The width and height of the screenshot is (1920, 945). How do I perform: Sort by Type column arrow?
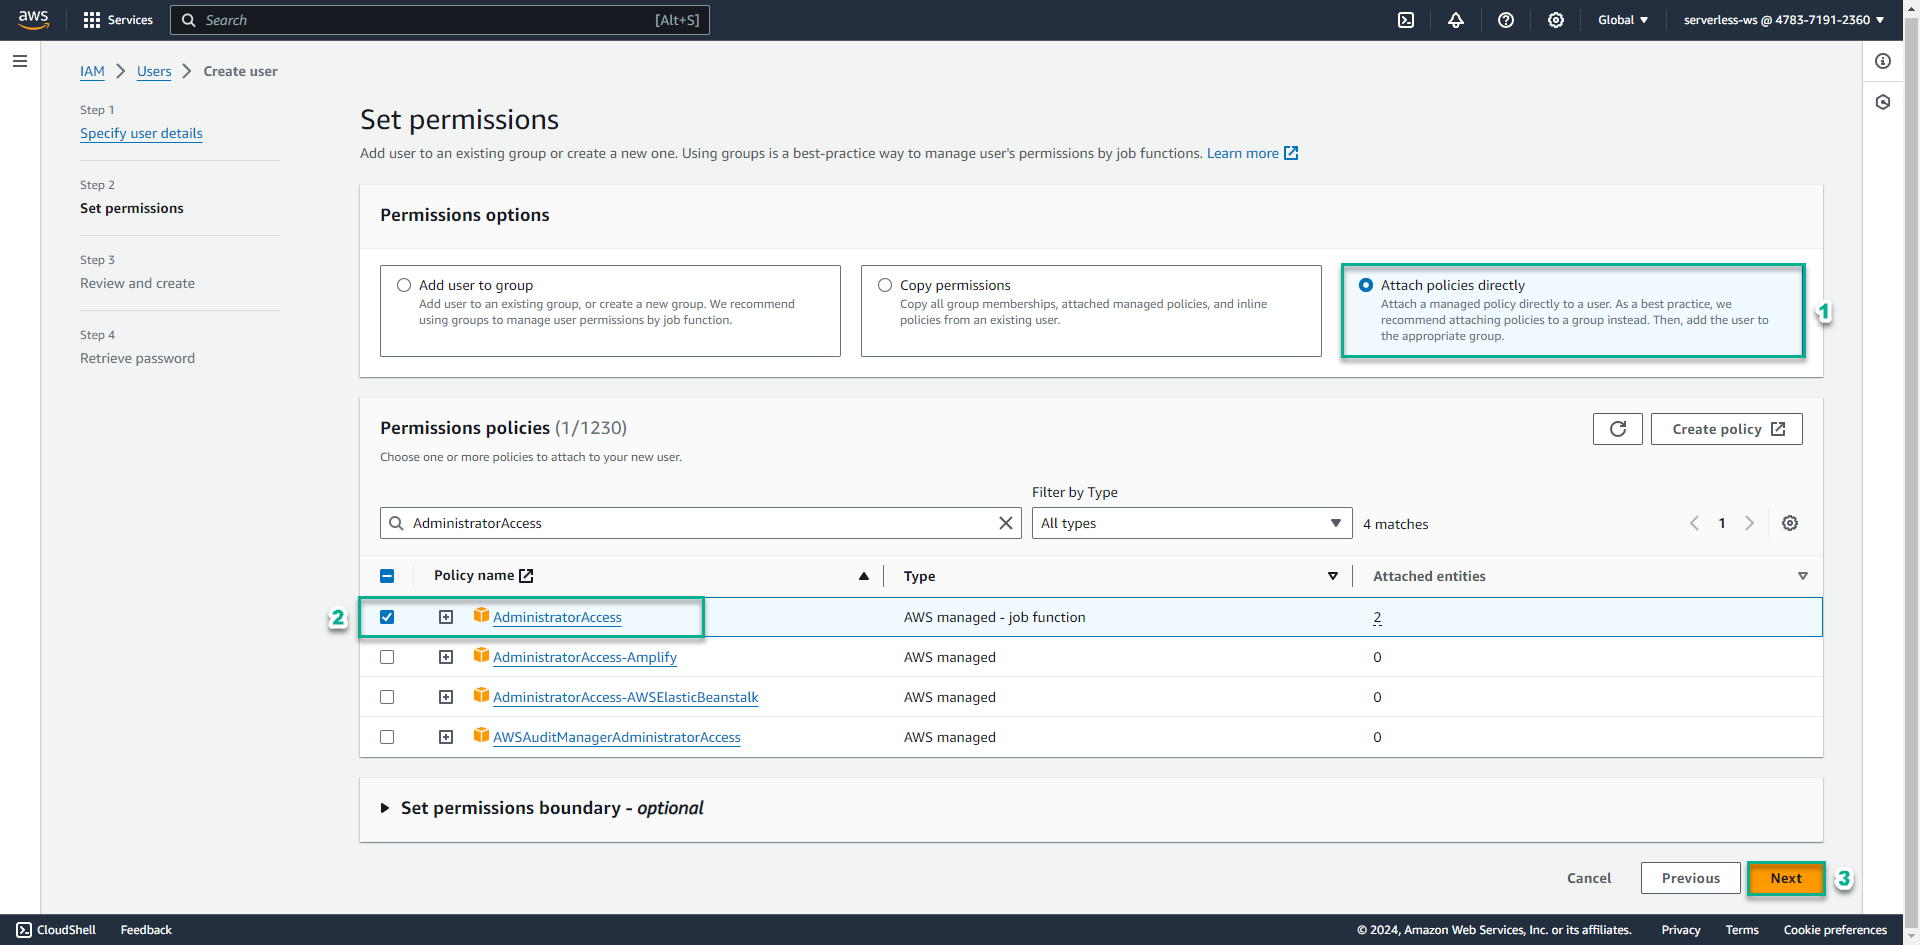point(1332,576)
